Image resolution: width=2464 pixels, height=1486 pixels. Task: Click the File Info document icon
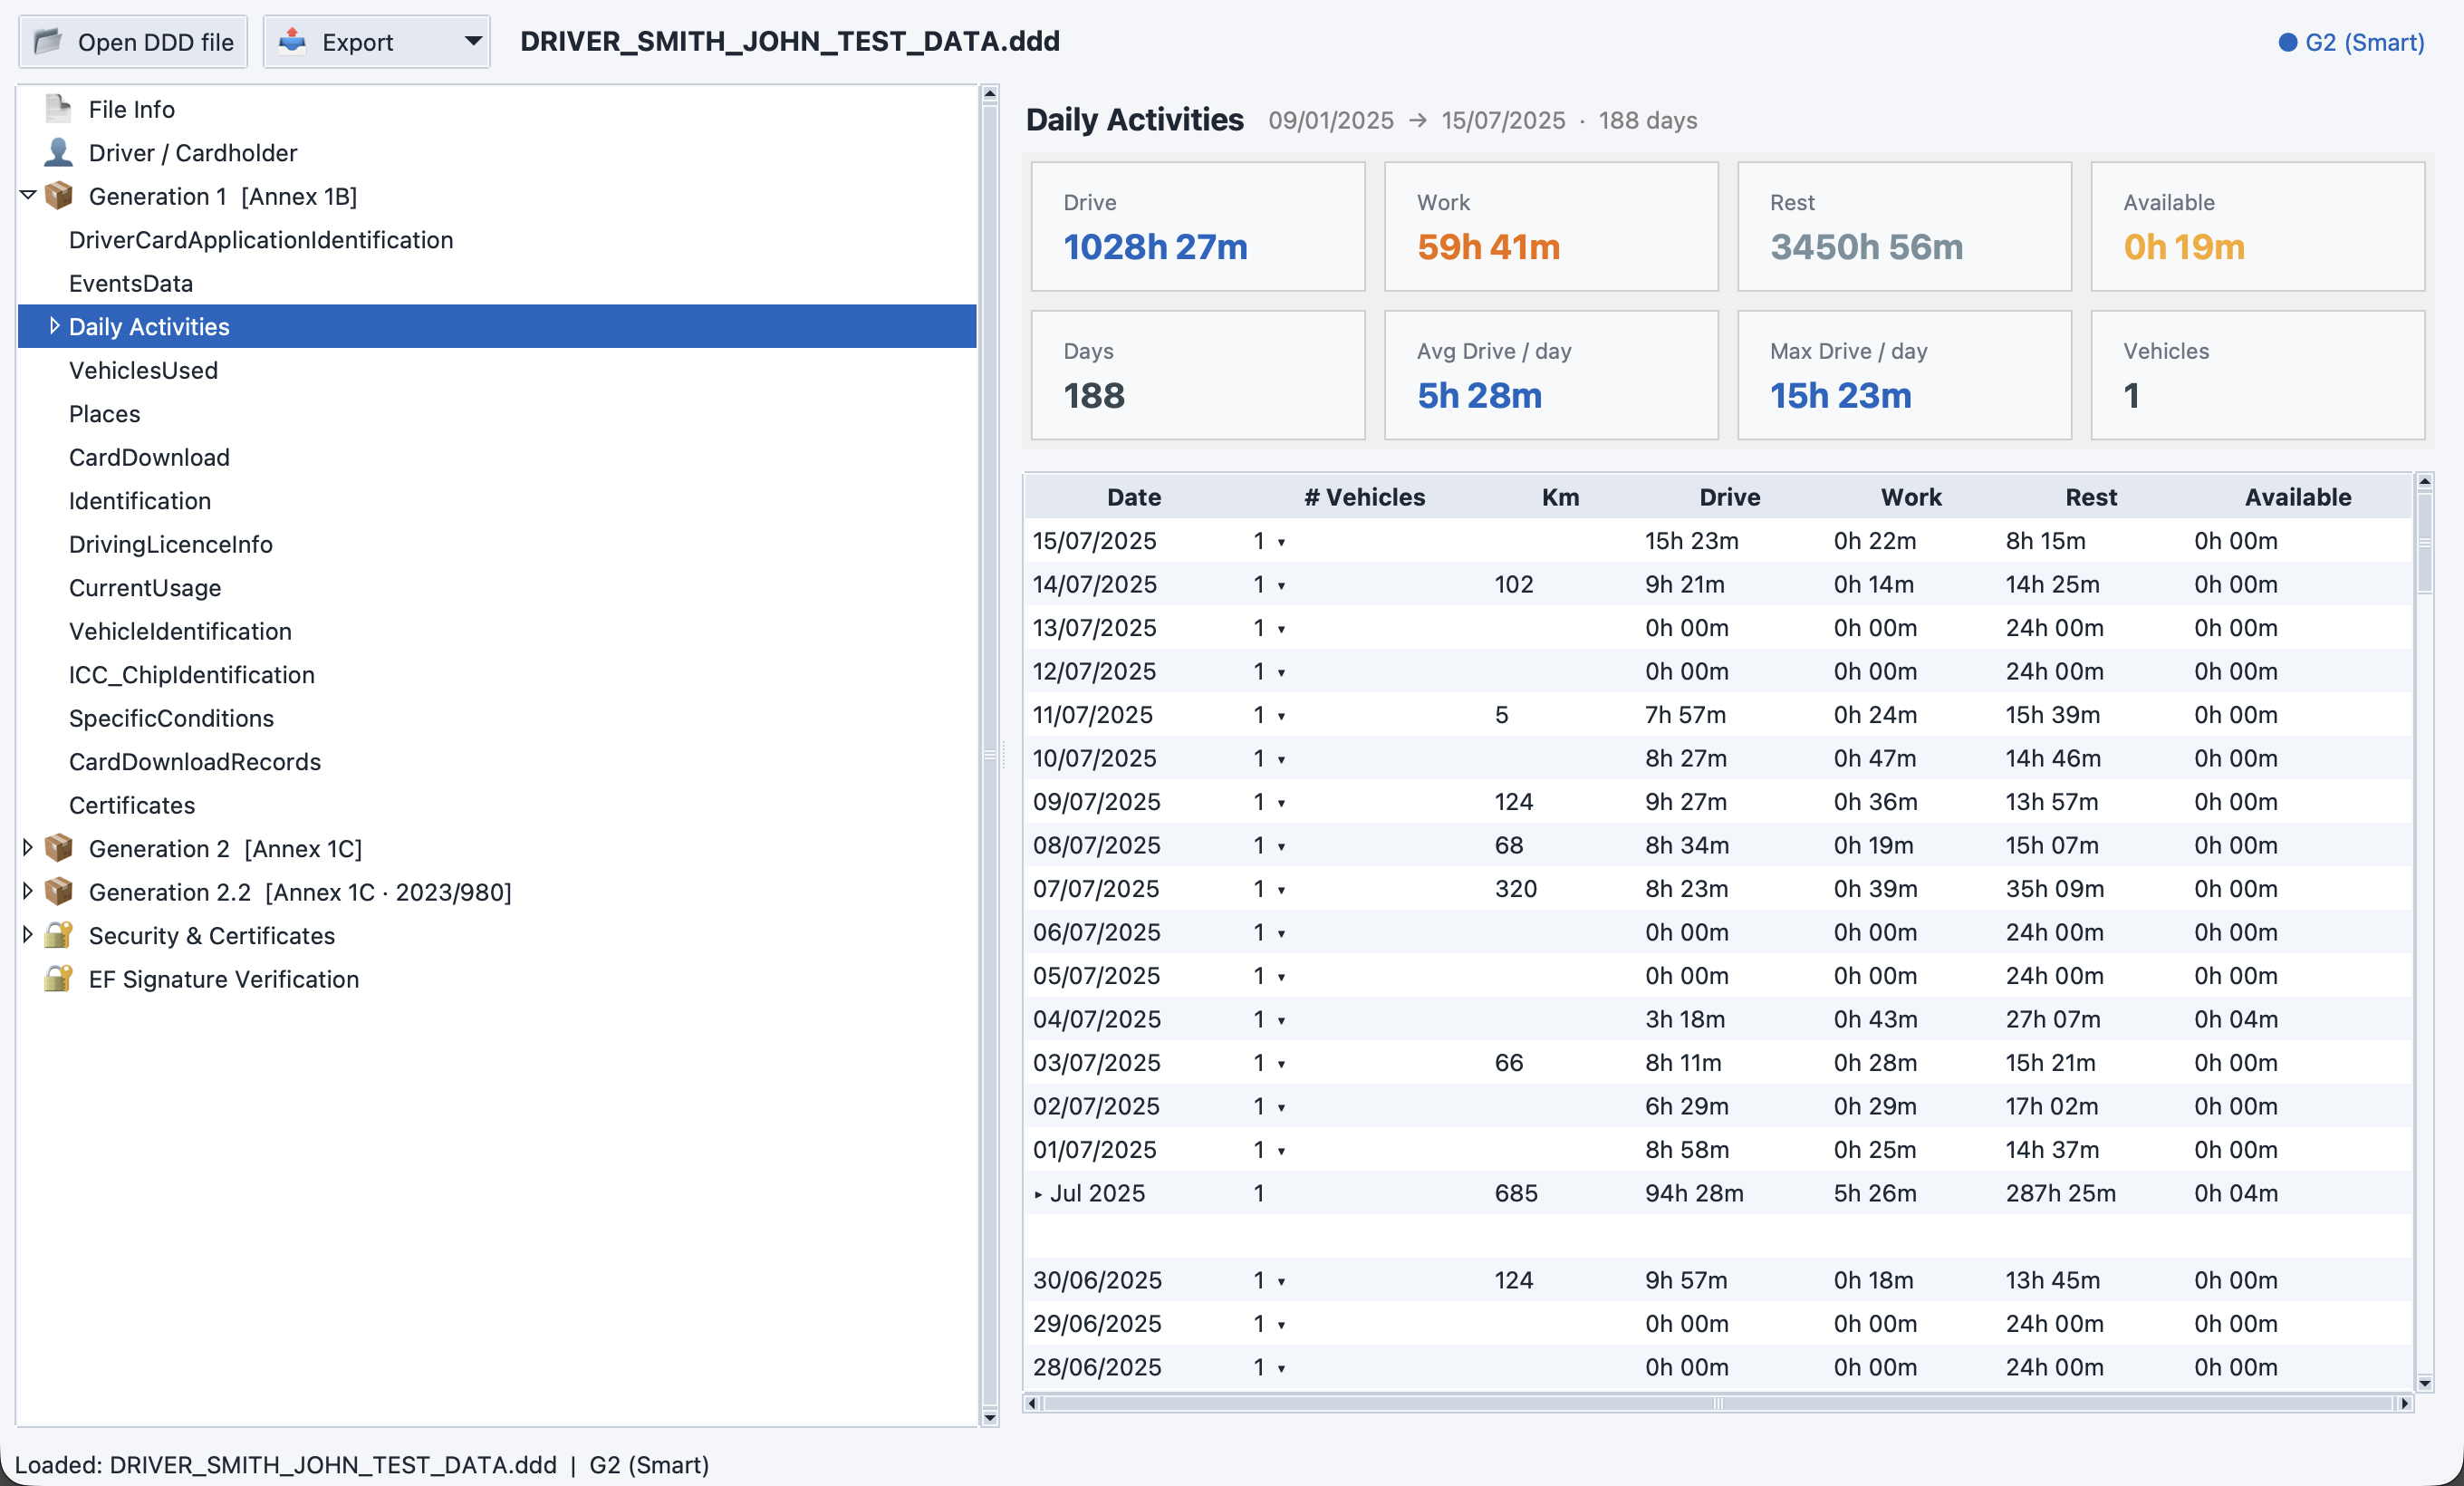[x=58, y=108]
